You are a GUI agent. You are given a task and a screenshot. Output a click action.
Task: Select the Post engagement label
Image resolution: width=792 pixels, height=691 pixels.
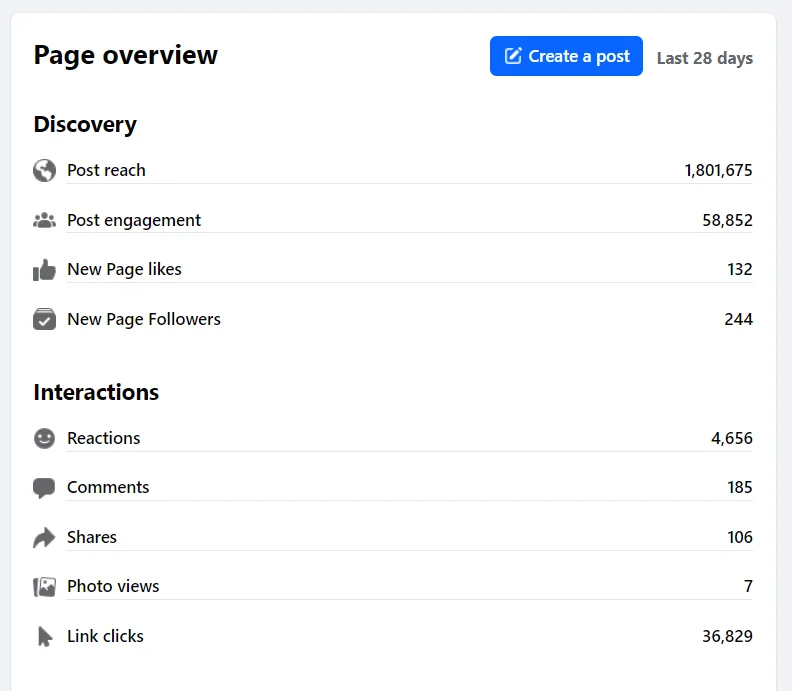click(134, 220)
